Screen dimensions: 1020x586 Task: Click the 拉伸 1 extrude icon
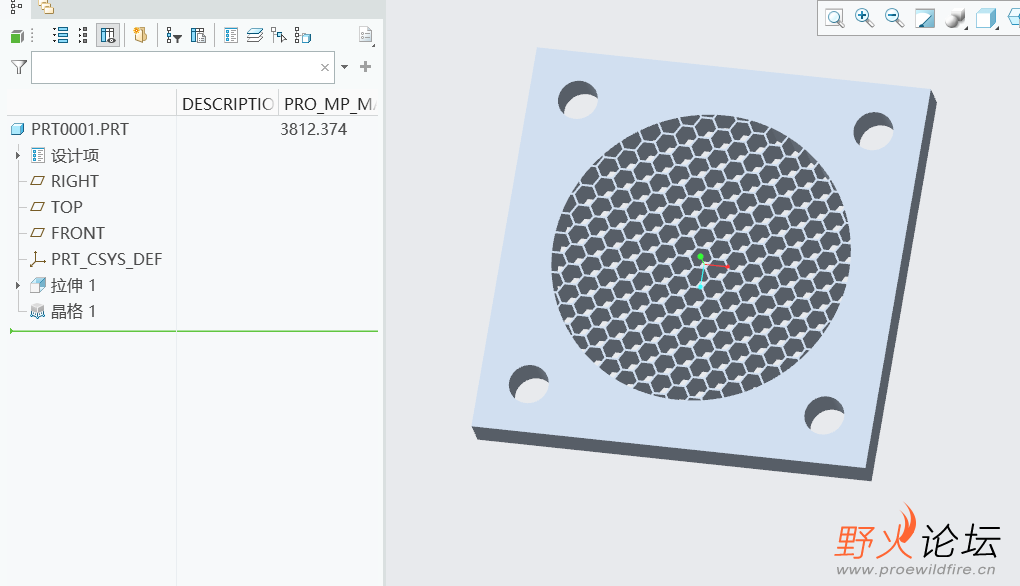(x=38, y=285)
